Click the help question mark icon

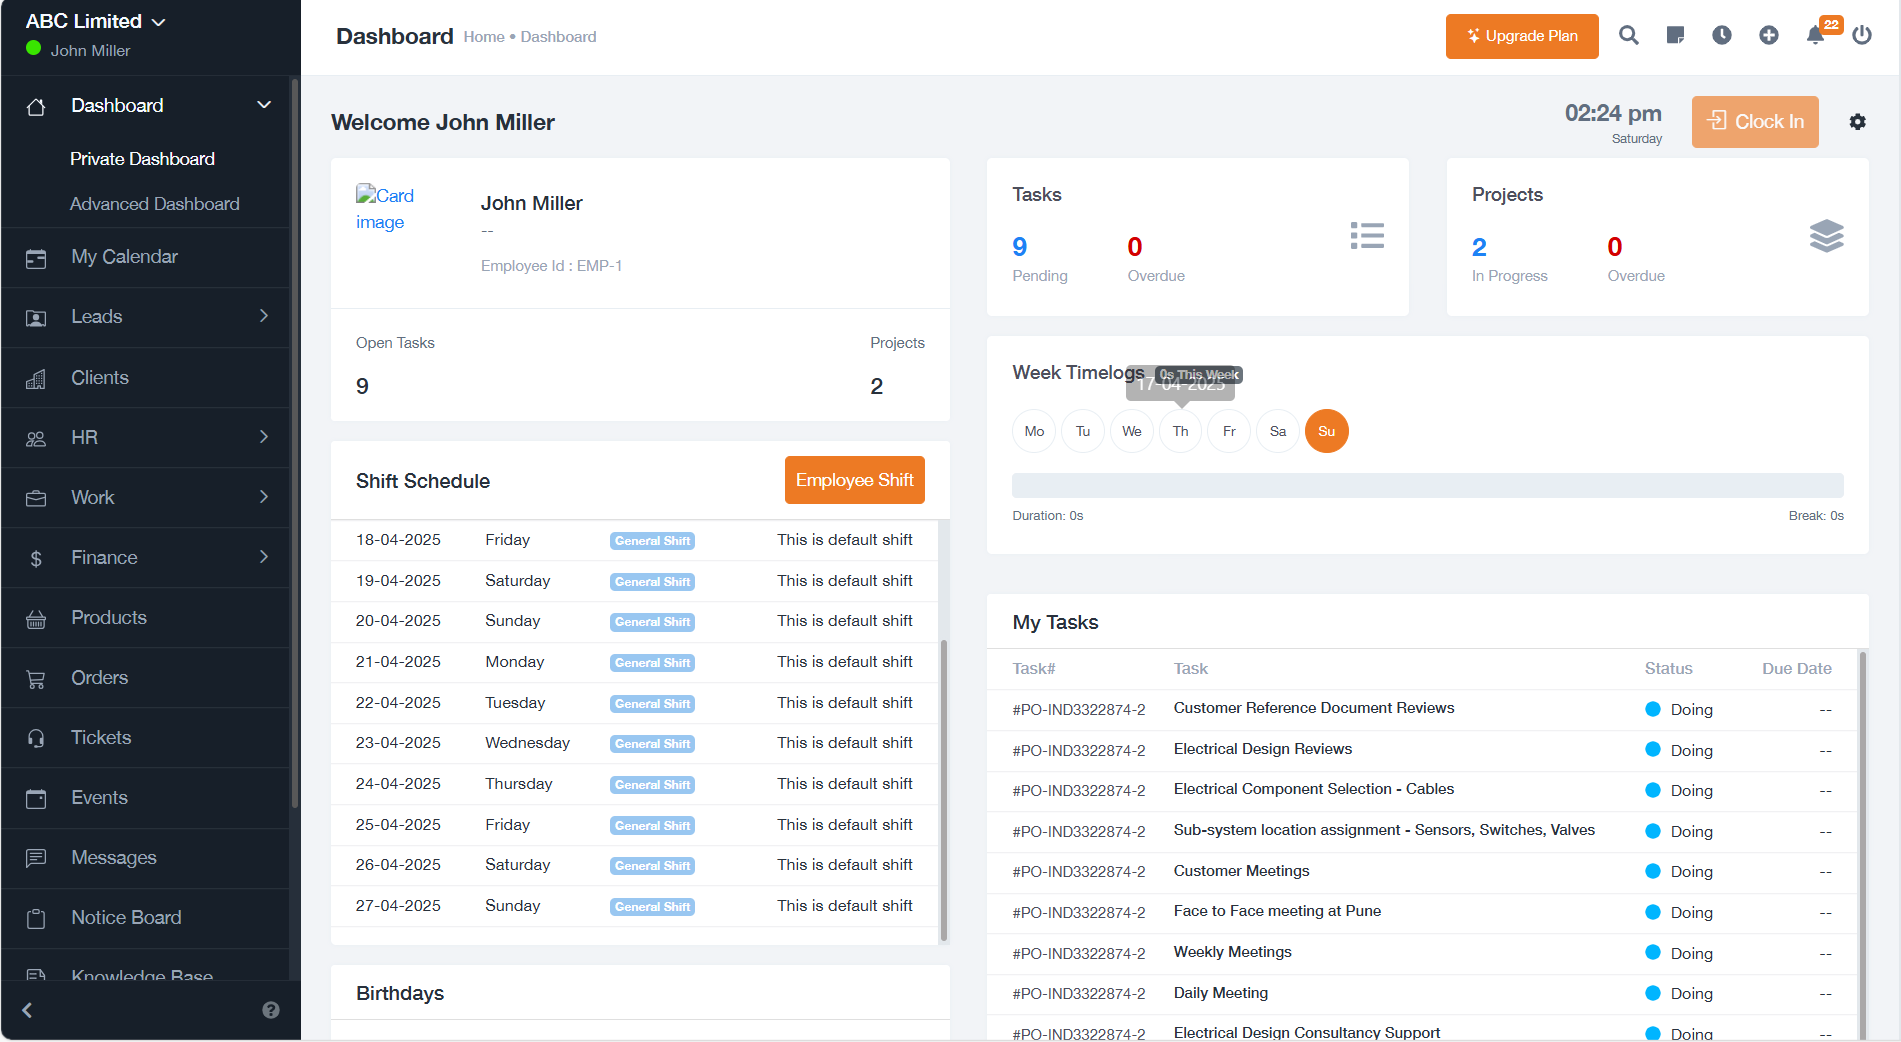[x=270, y=1010]
